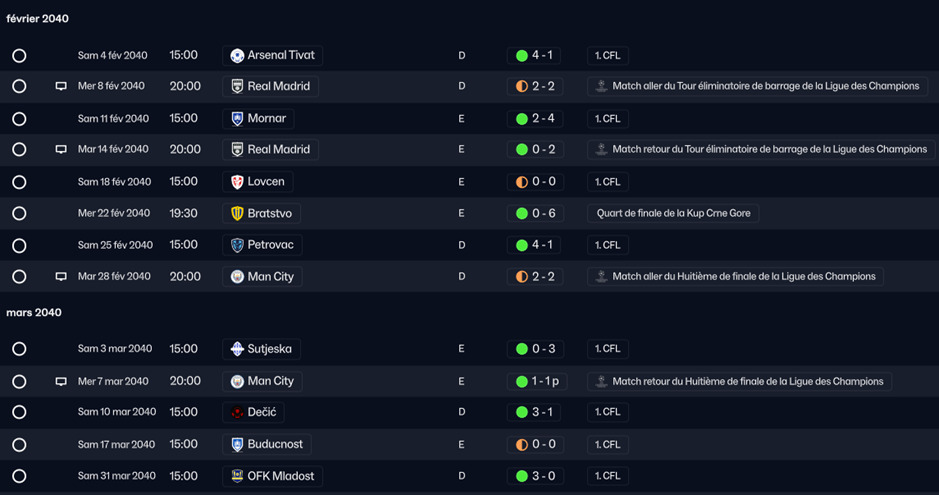
Task: Click the OFK Mladost club crest
Action: [x=237, y=476]
